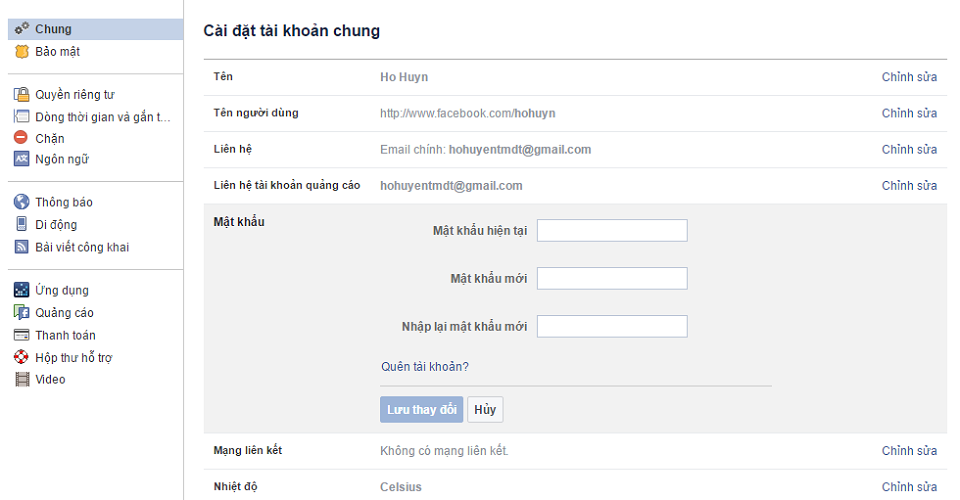Screen dimensions: 960x500
Task: Click the lifebuoy icon for Hộp thư hỗ trợ
Action: point(21,357)
